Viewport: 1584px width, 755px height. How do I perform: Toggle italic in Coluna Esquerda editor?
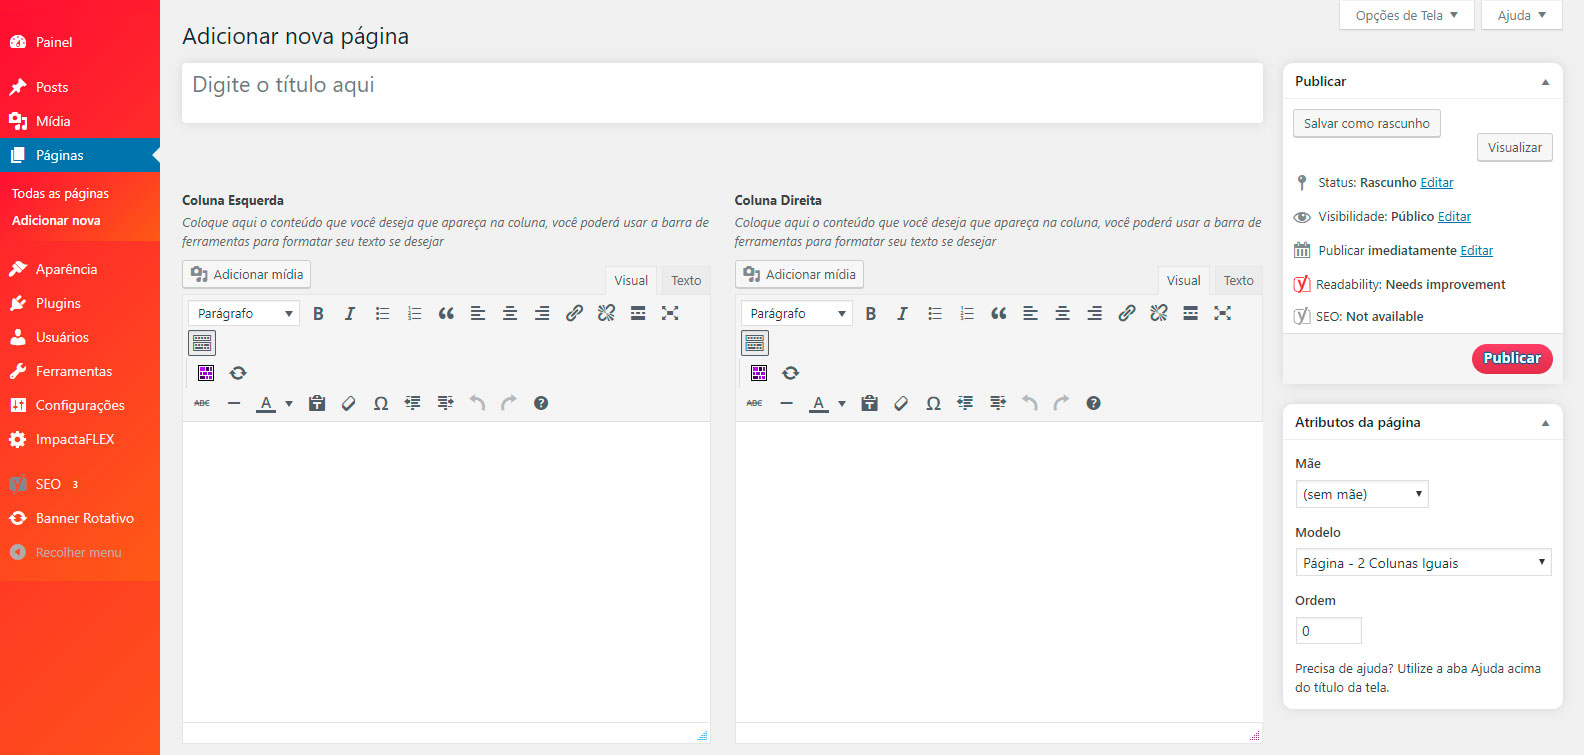[x=350, y=313]
